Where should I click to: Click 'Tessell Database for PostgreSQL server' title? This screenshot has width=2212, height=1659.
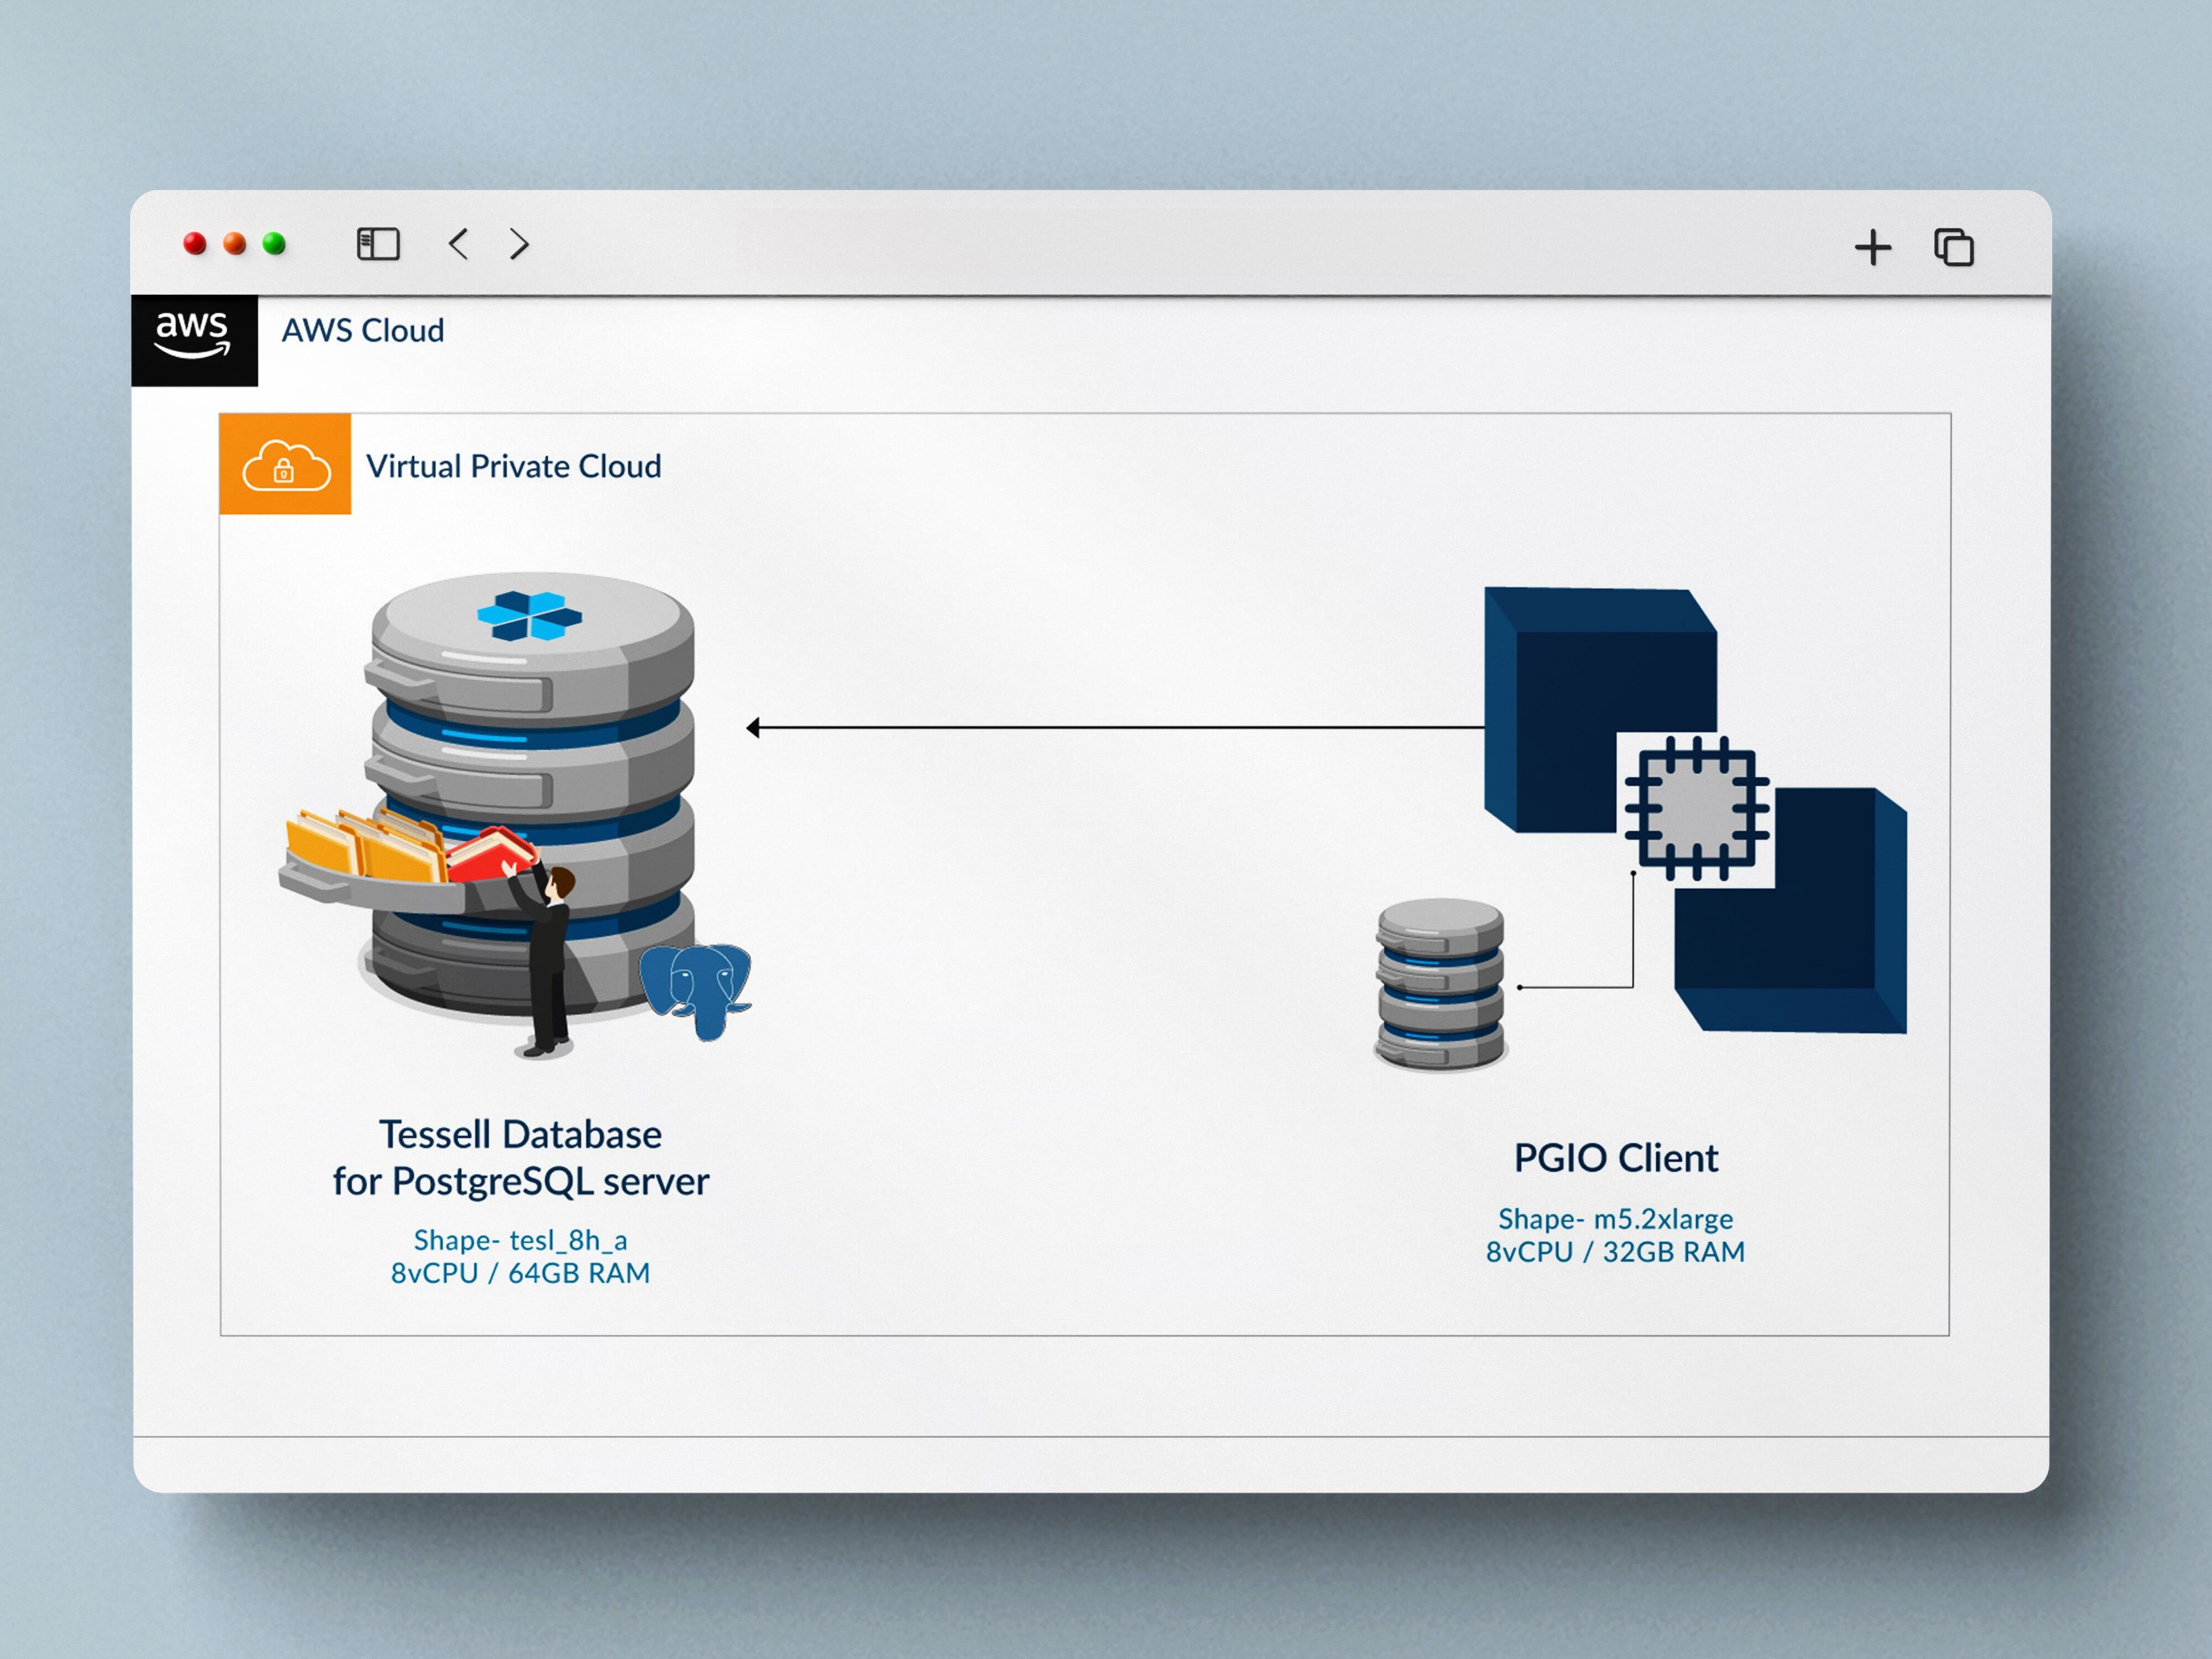tap(521, 1158)
